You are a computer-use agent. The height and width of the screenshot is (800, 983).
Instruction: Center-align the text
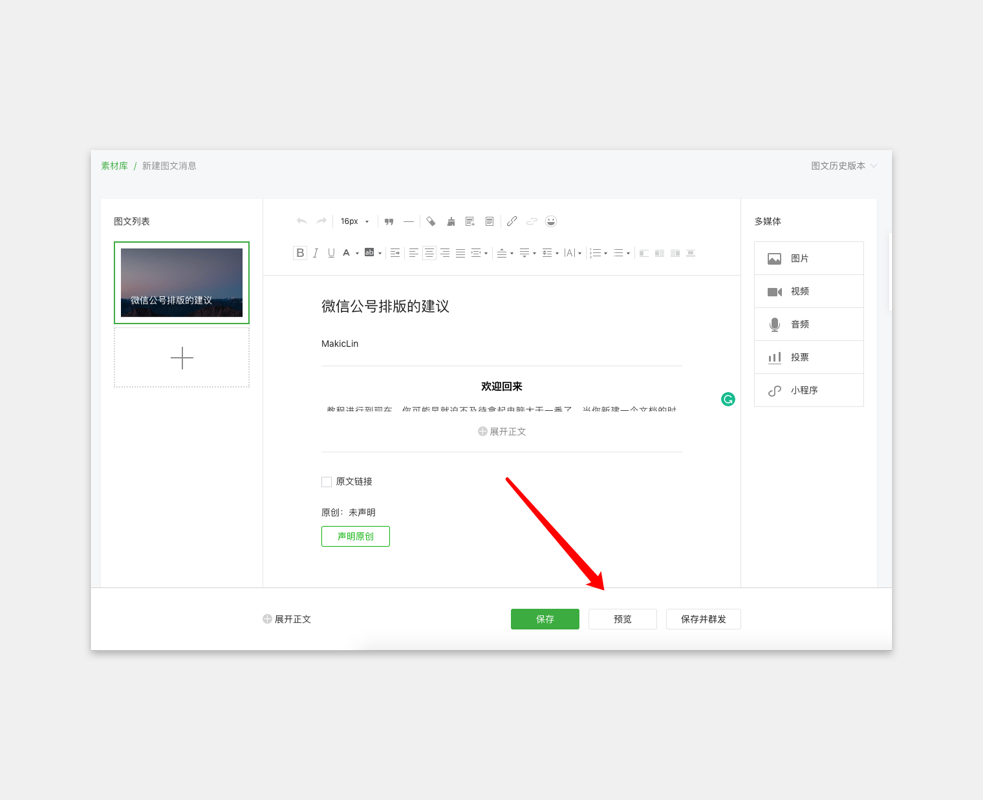coord(429,253)
